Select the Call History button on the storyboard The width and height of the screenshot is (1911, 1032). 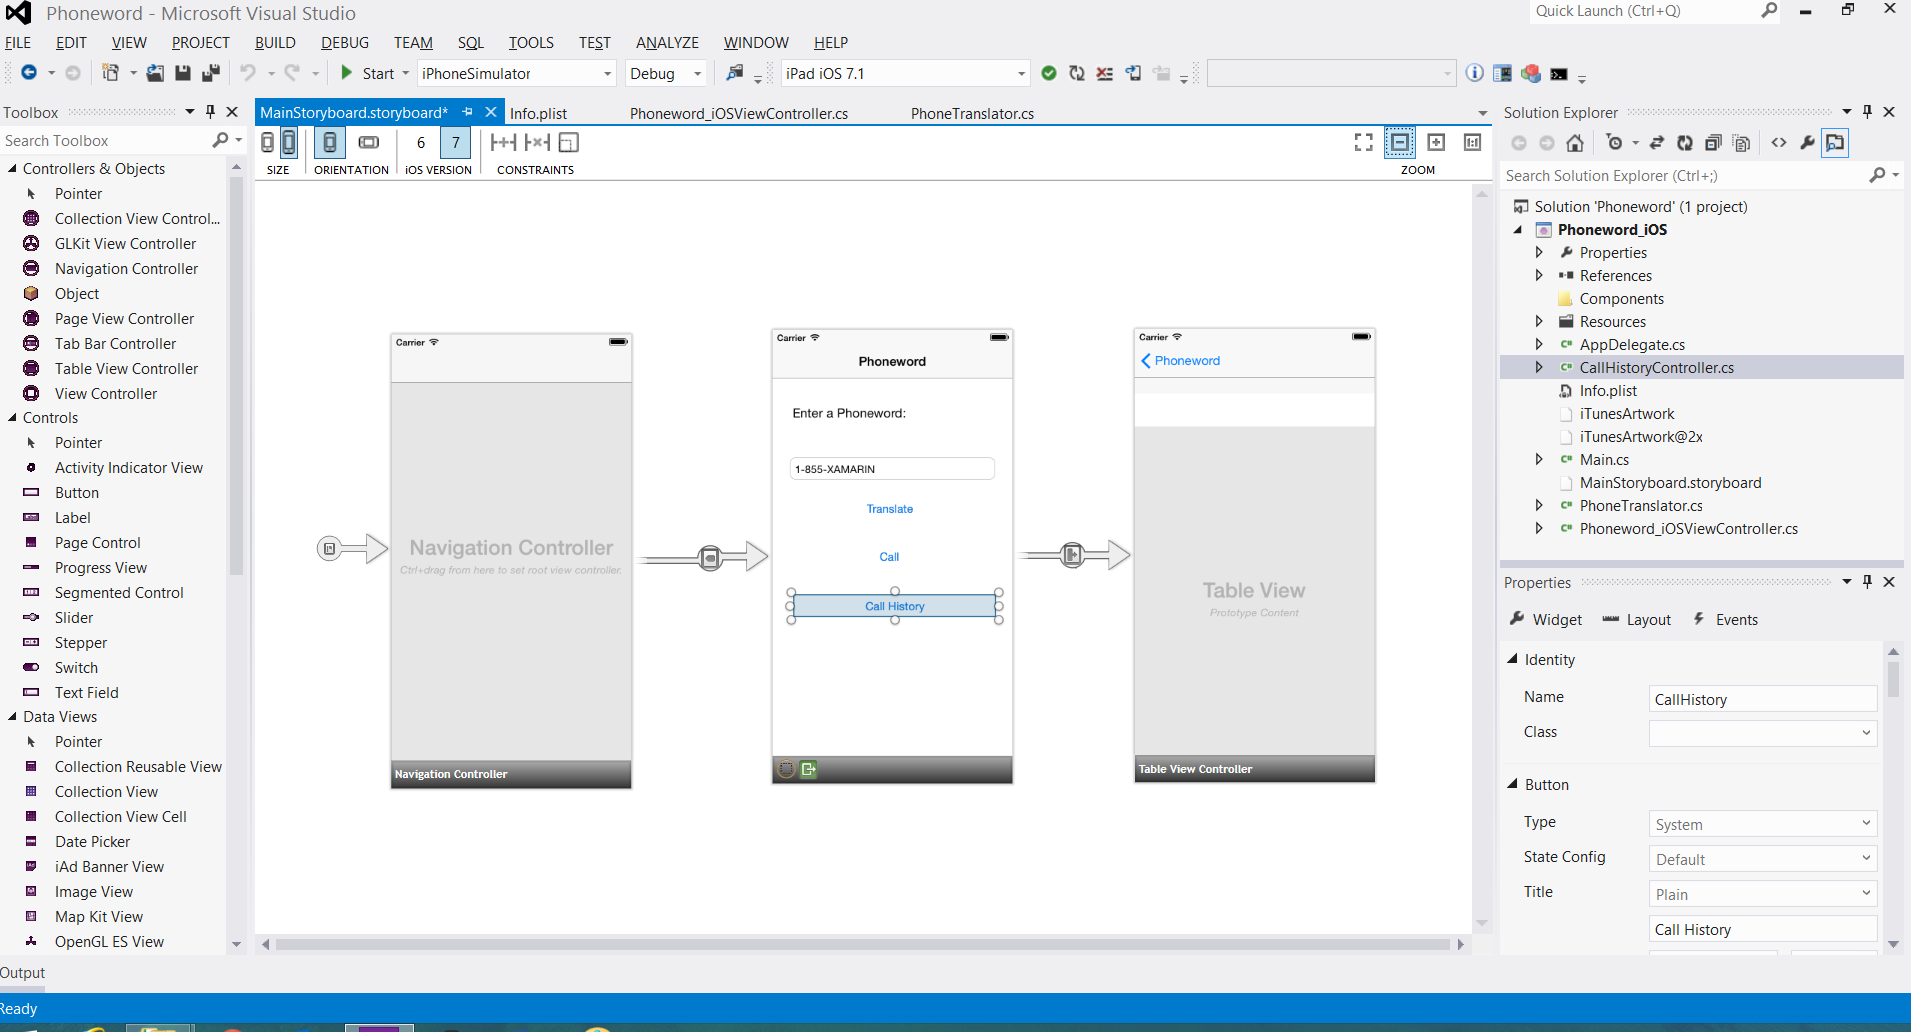pos(894,606)
